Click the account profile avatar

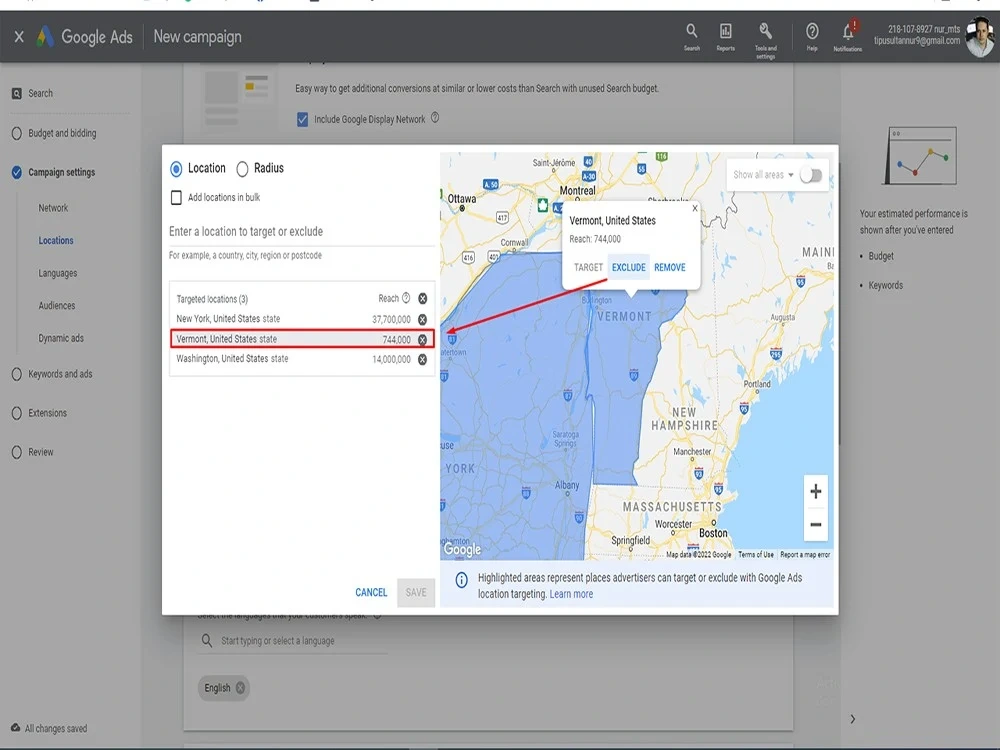point(980,37)
